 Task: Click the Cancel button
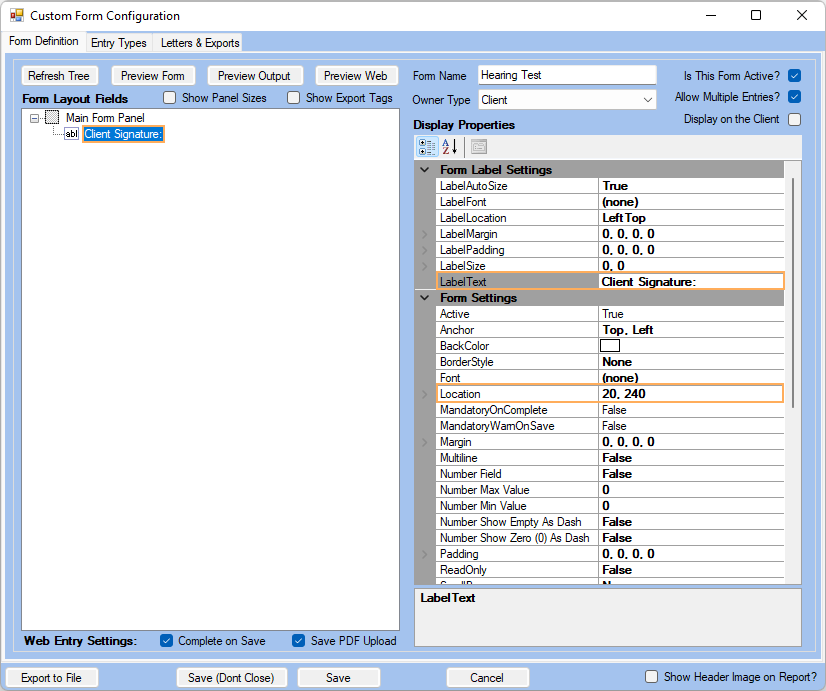[x=487, y=678]
